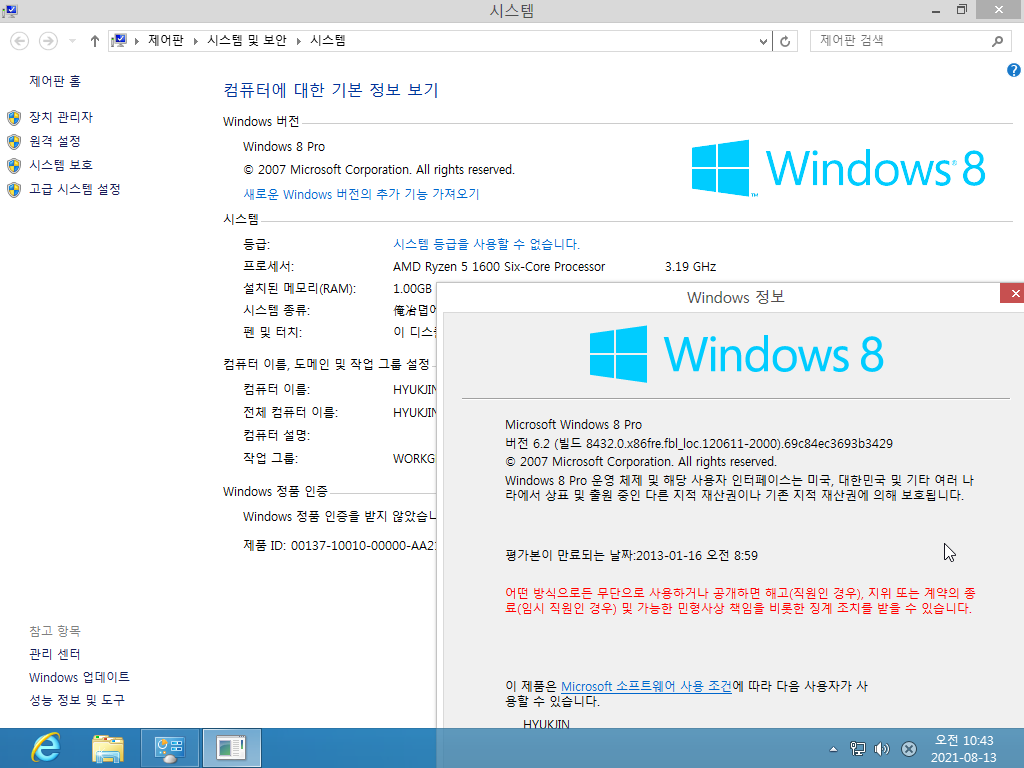Click the 1.00GB installed memory value

[x=412, y=289]
